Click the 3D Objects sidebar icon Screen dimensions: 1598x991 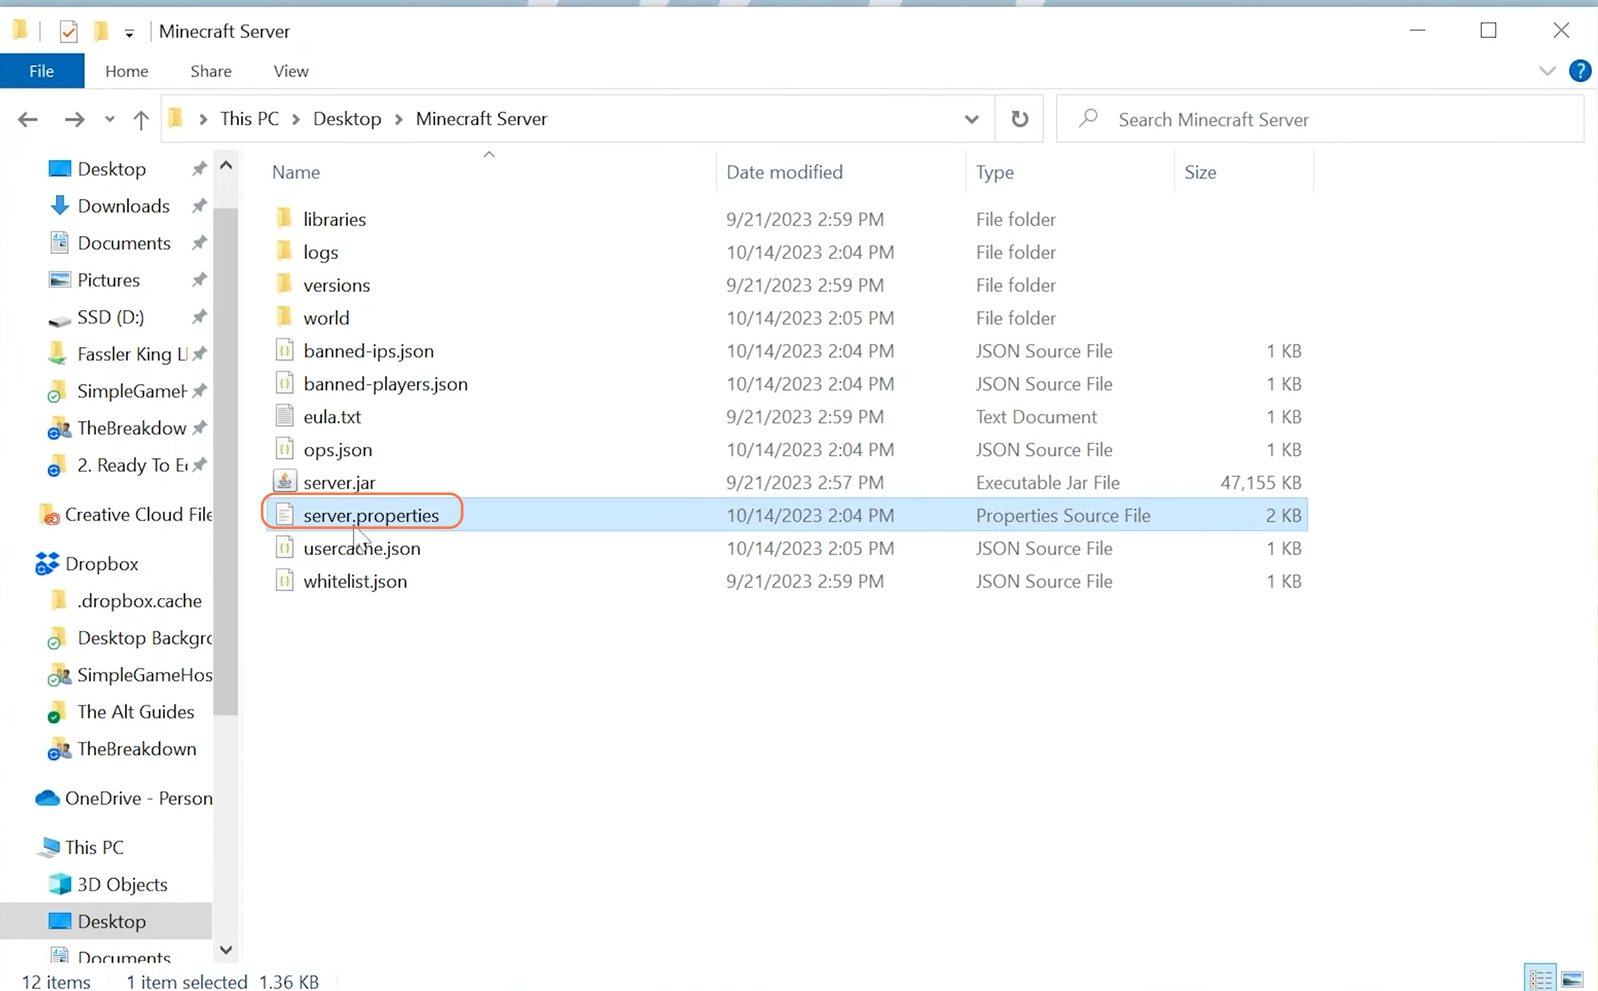pyautogui.click(x=60, y=884)
